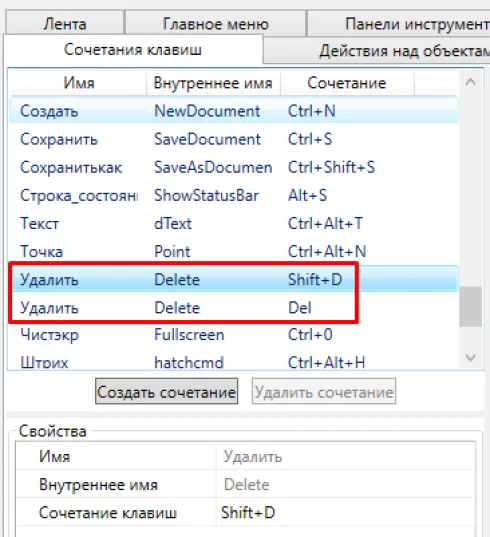
Task: Click the ShowStatusBar internal name cell
Action: click(206, 196)
